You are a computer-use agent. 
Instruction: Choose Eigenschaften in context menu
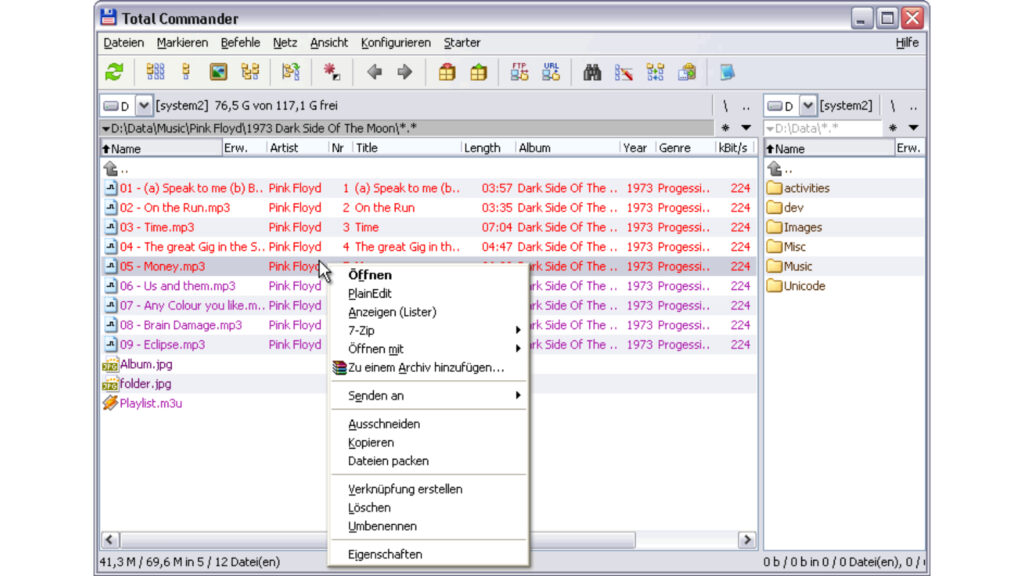[428, 554]
